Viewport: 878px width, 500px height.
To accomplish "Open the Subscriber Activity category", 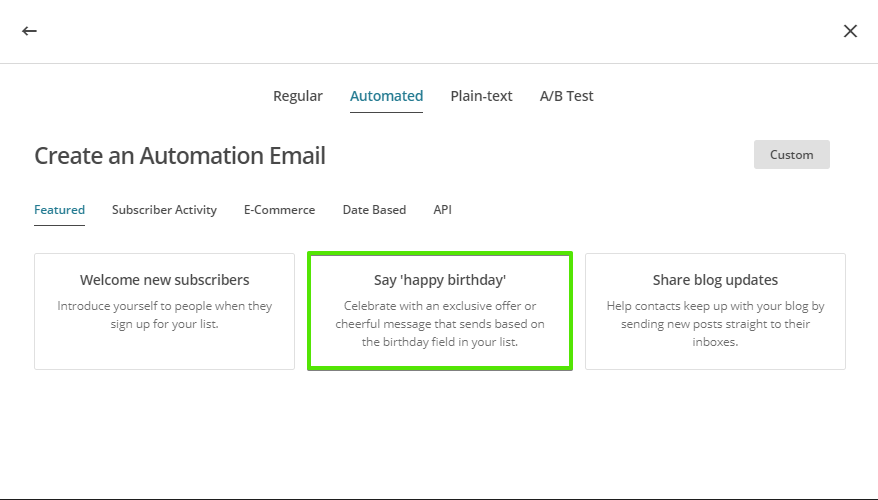I will click(x=164, y=209).
